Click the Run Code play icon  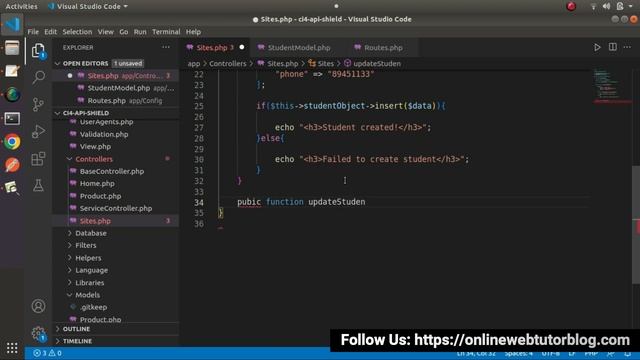(597, 47)
